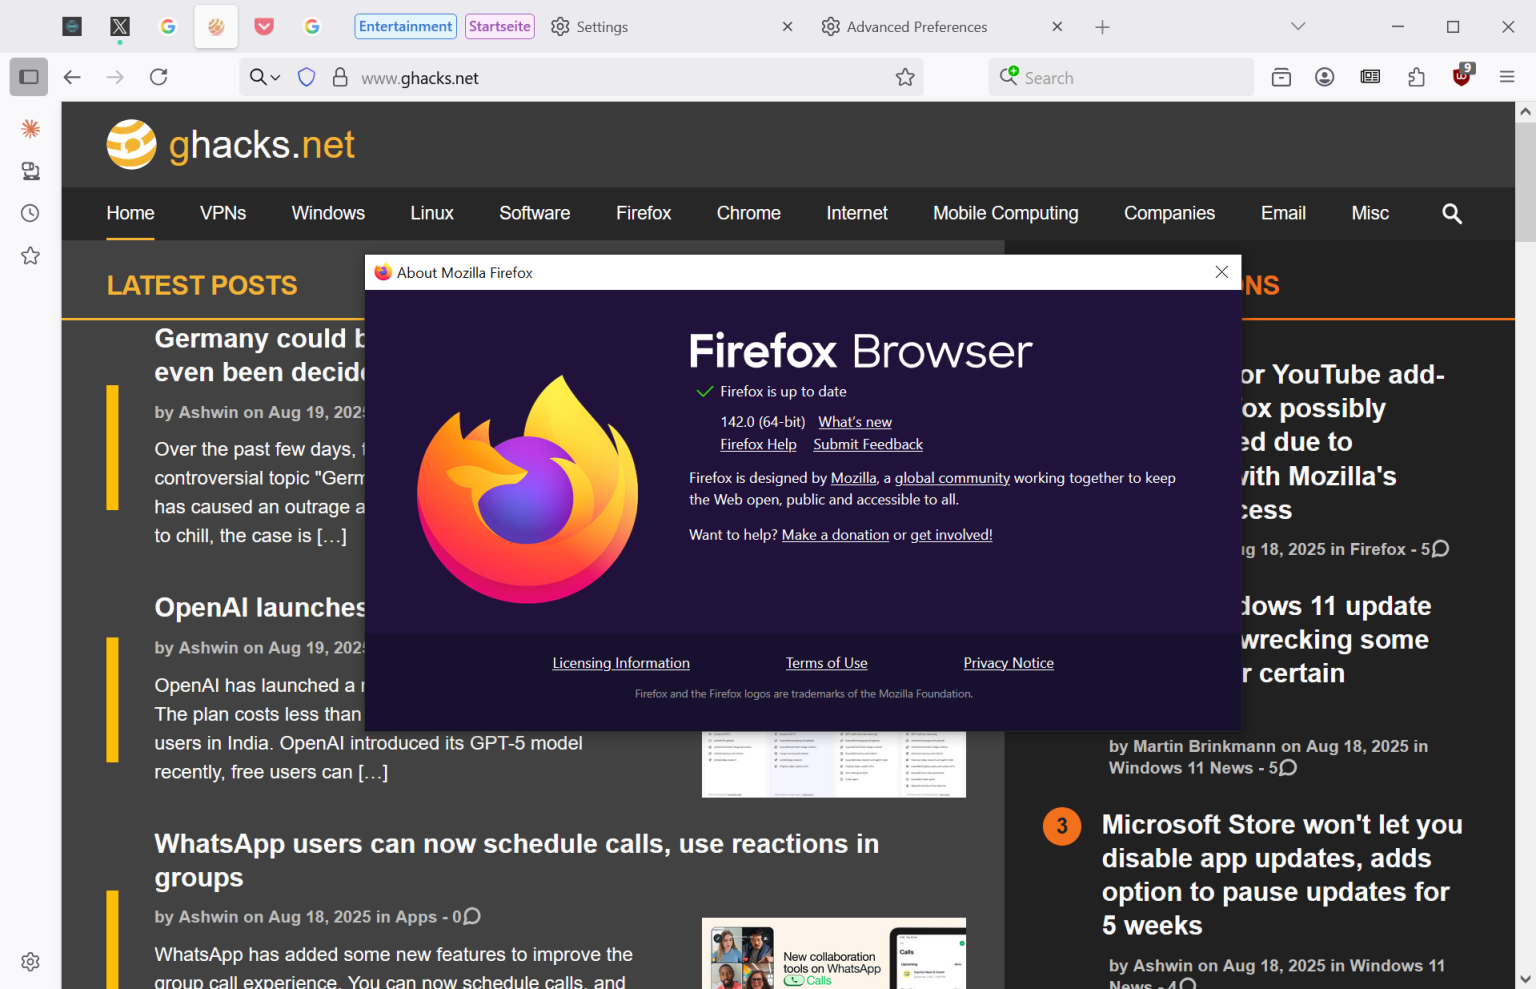Open the ghacks.net site search magnifier
1536x989 pixels.
[x=1452, y=213]
